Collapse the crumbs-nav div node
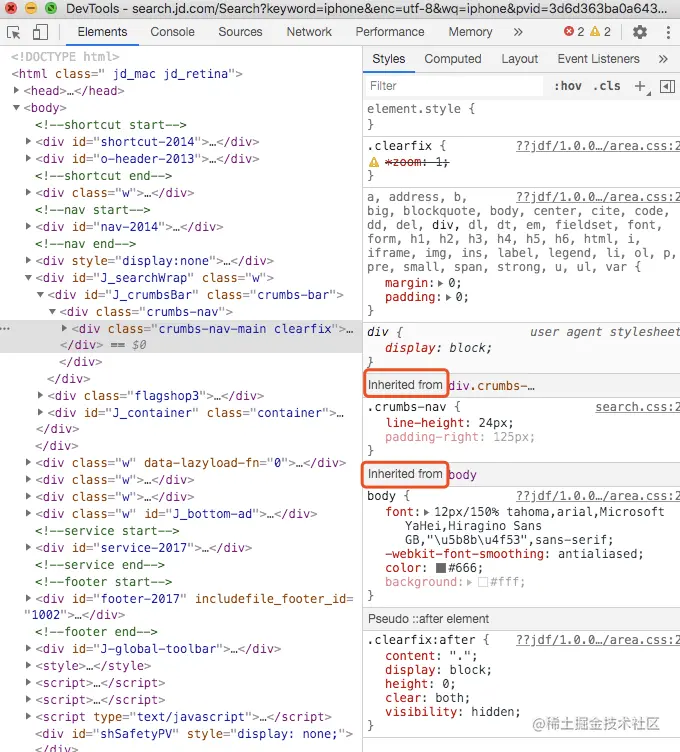Viewport: 680px width, 752px height. coord(52,312)
